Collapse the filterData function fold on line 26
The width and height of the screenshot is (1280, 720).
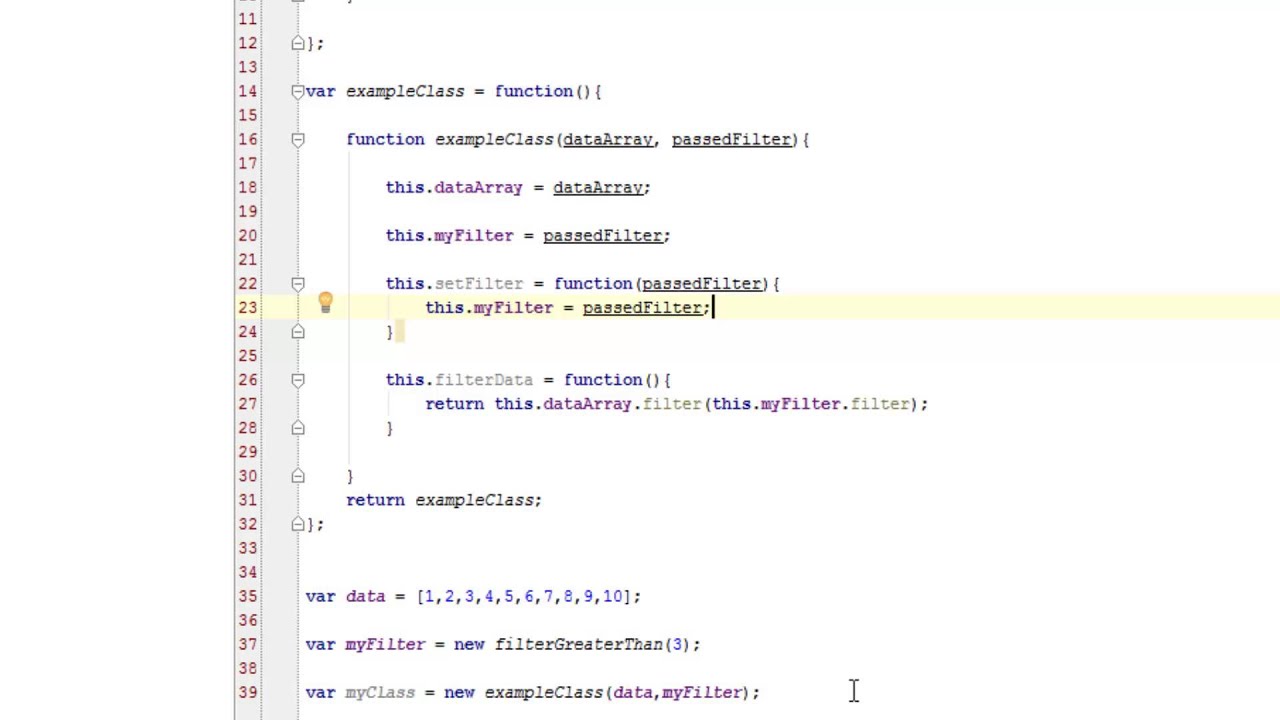point(298,379)
